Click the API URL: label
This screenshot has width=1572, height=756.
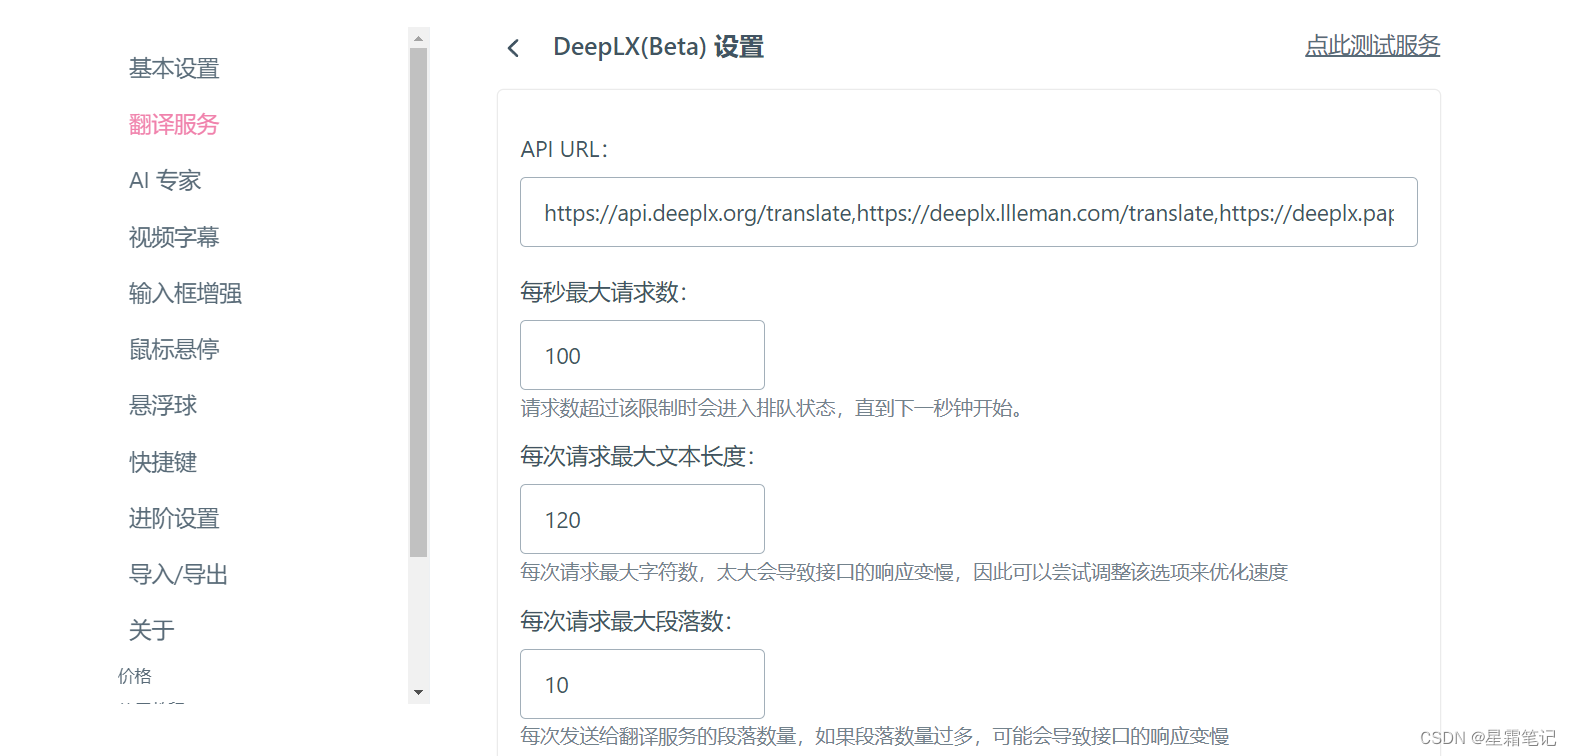point(564,149)
